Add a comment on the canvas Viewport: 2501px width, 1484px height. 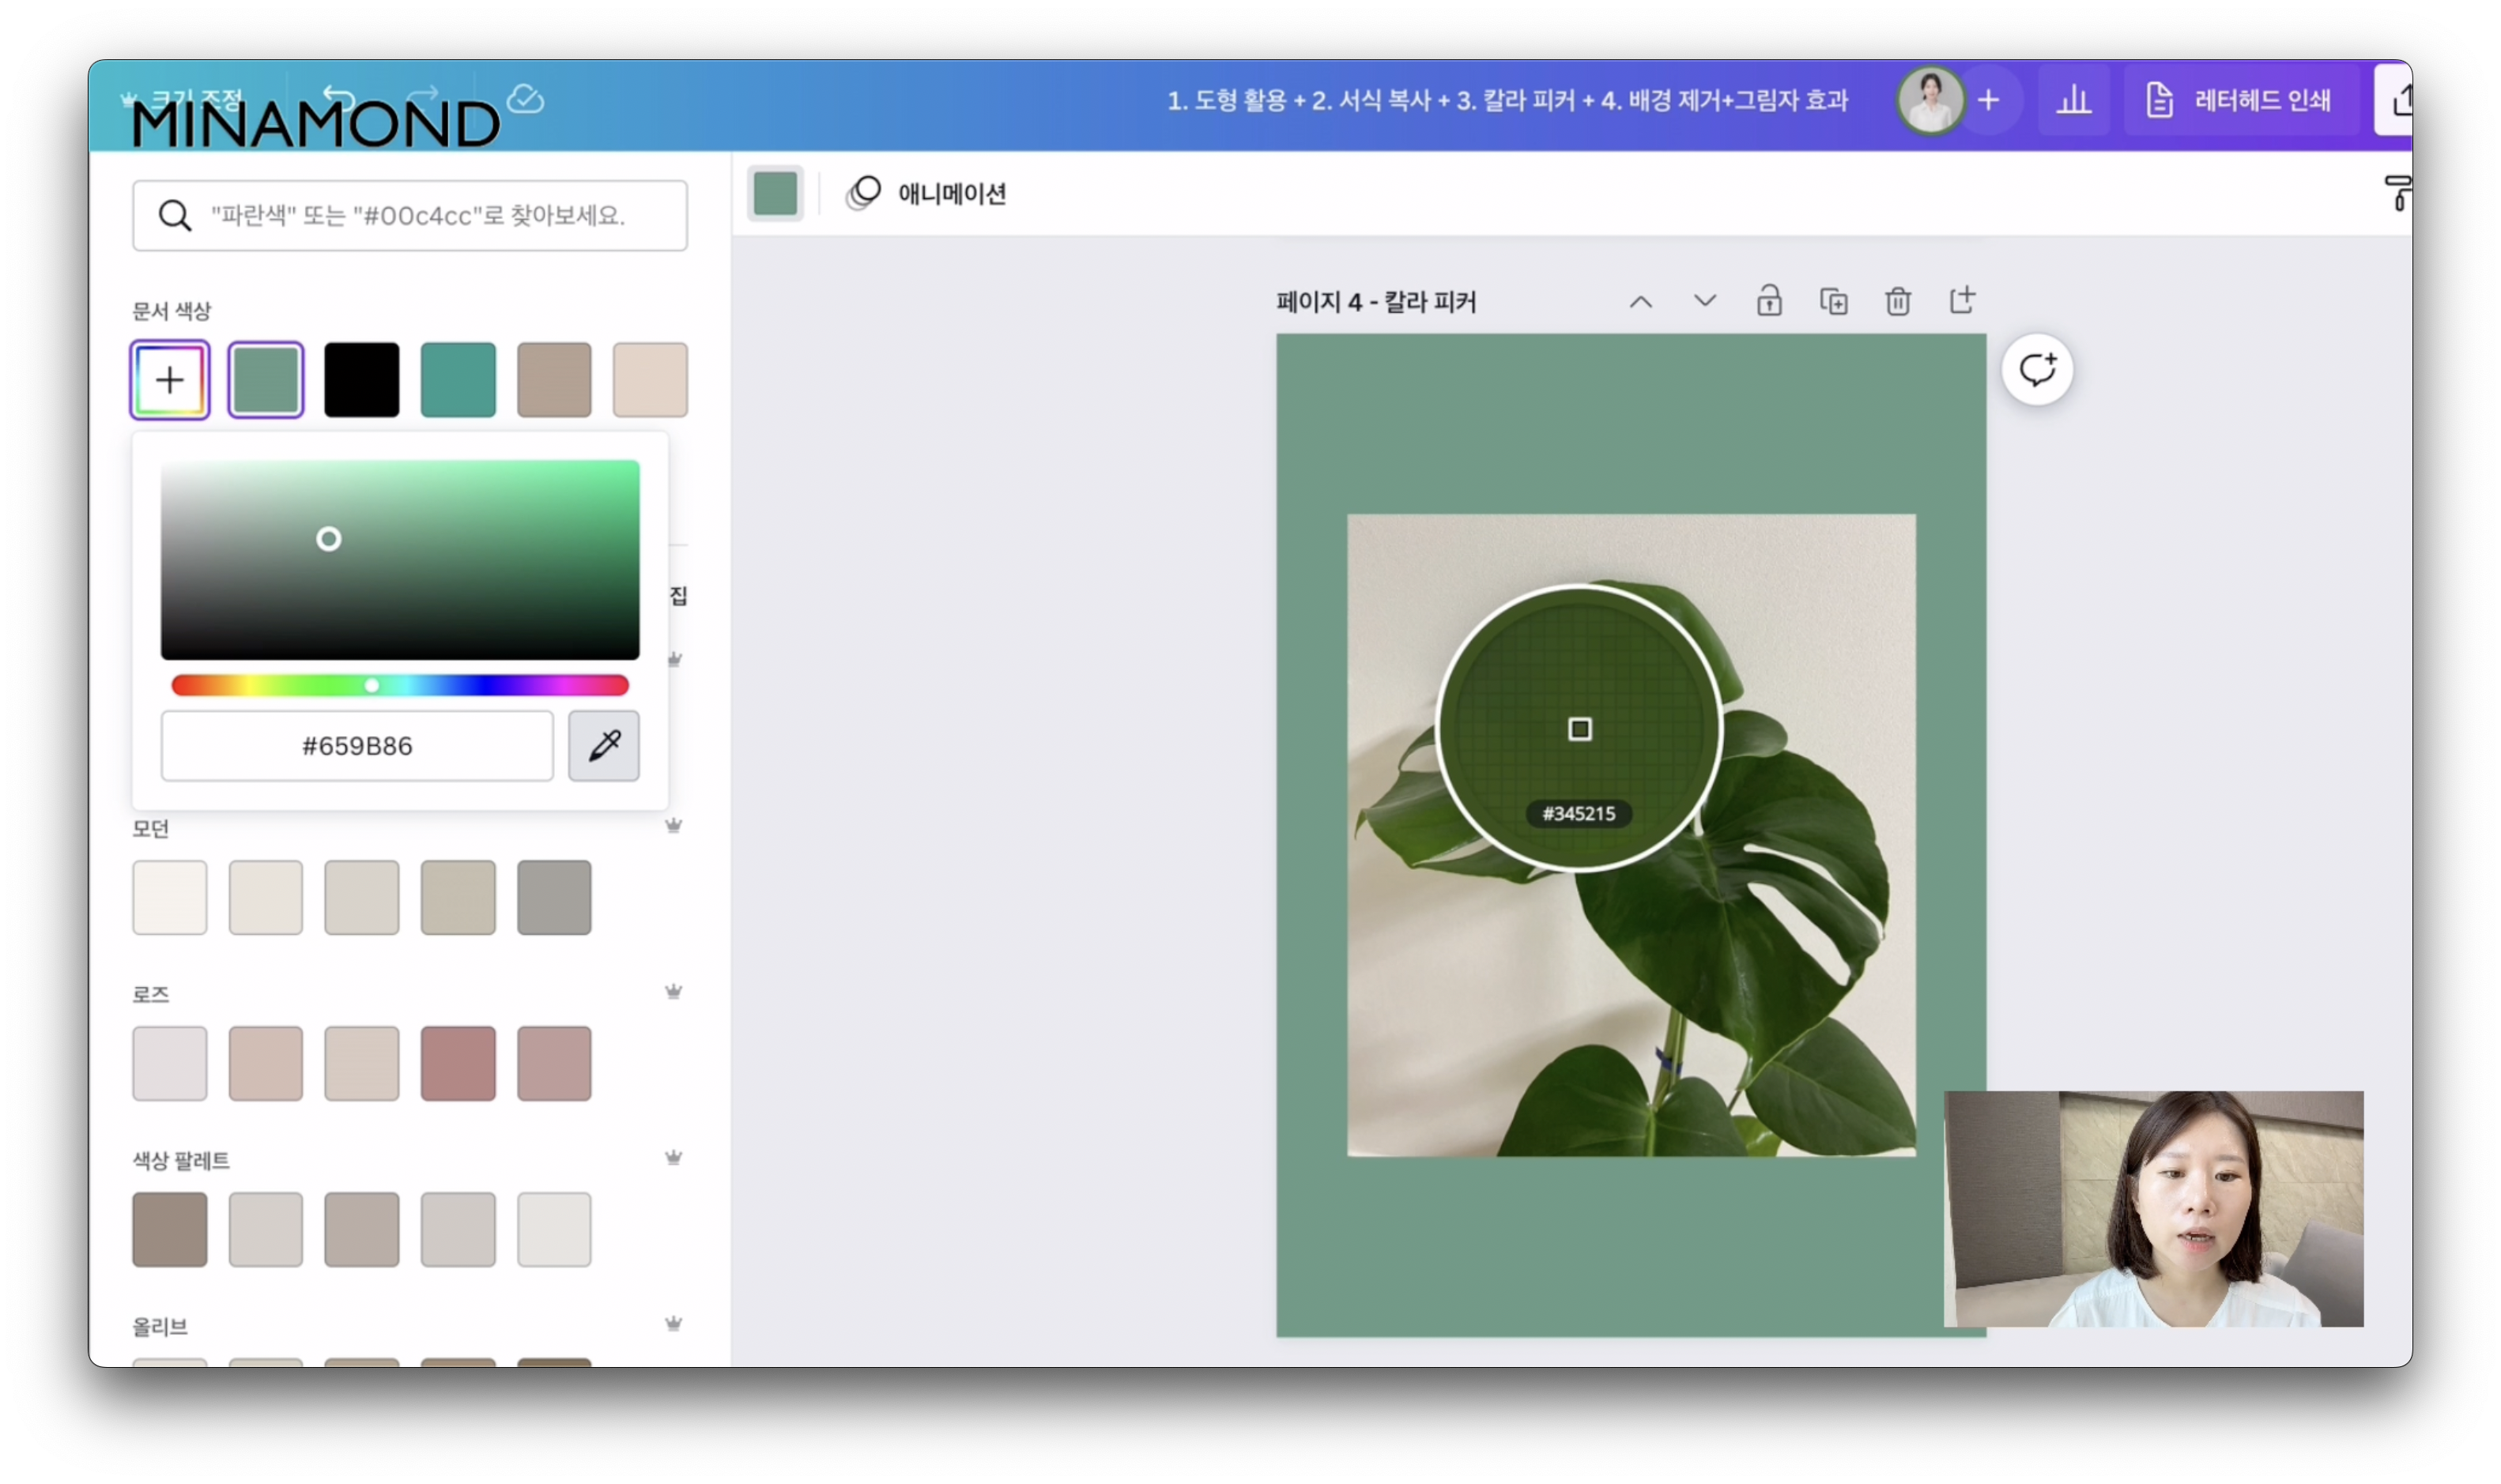[x=2036, y=370]
